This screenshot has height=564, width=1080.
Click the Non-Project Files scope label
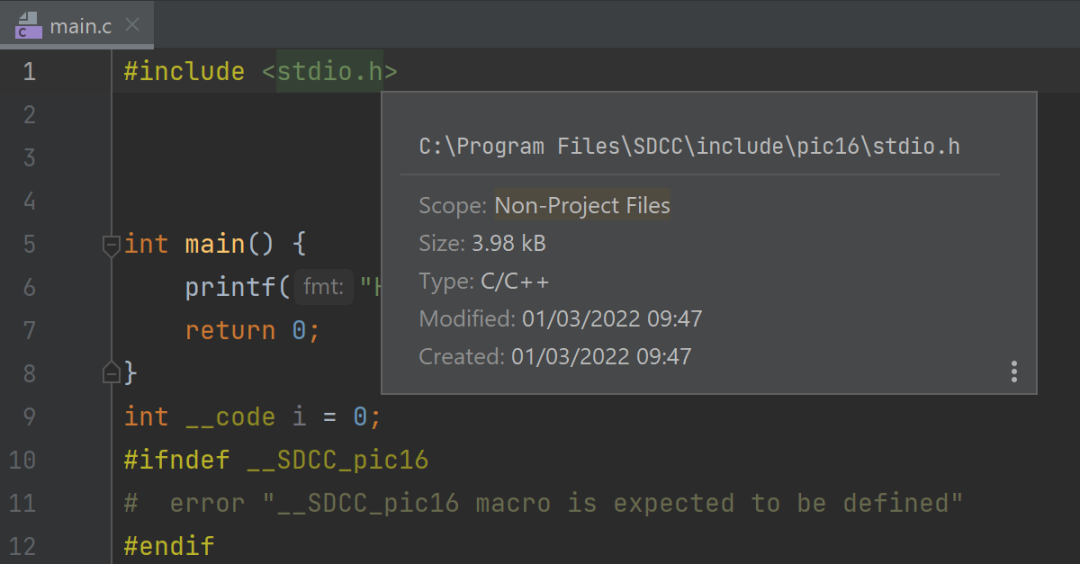pyautogui.click(x=582, y=205)
